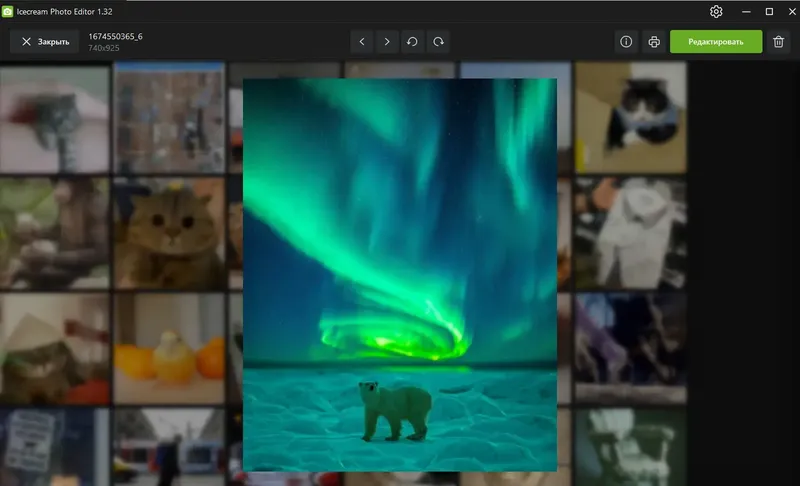Select the person near tram thumbnail
800x486 pixels.
click(169, 447)
